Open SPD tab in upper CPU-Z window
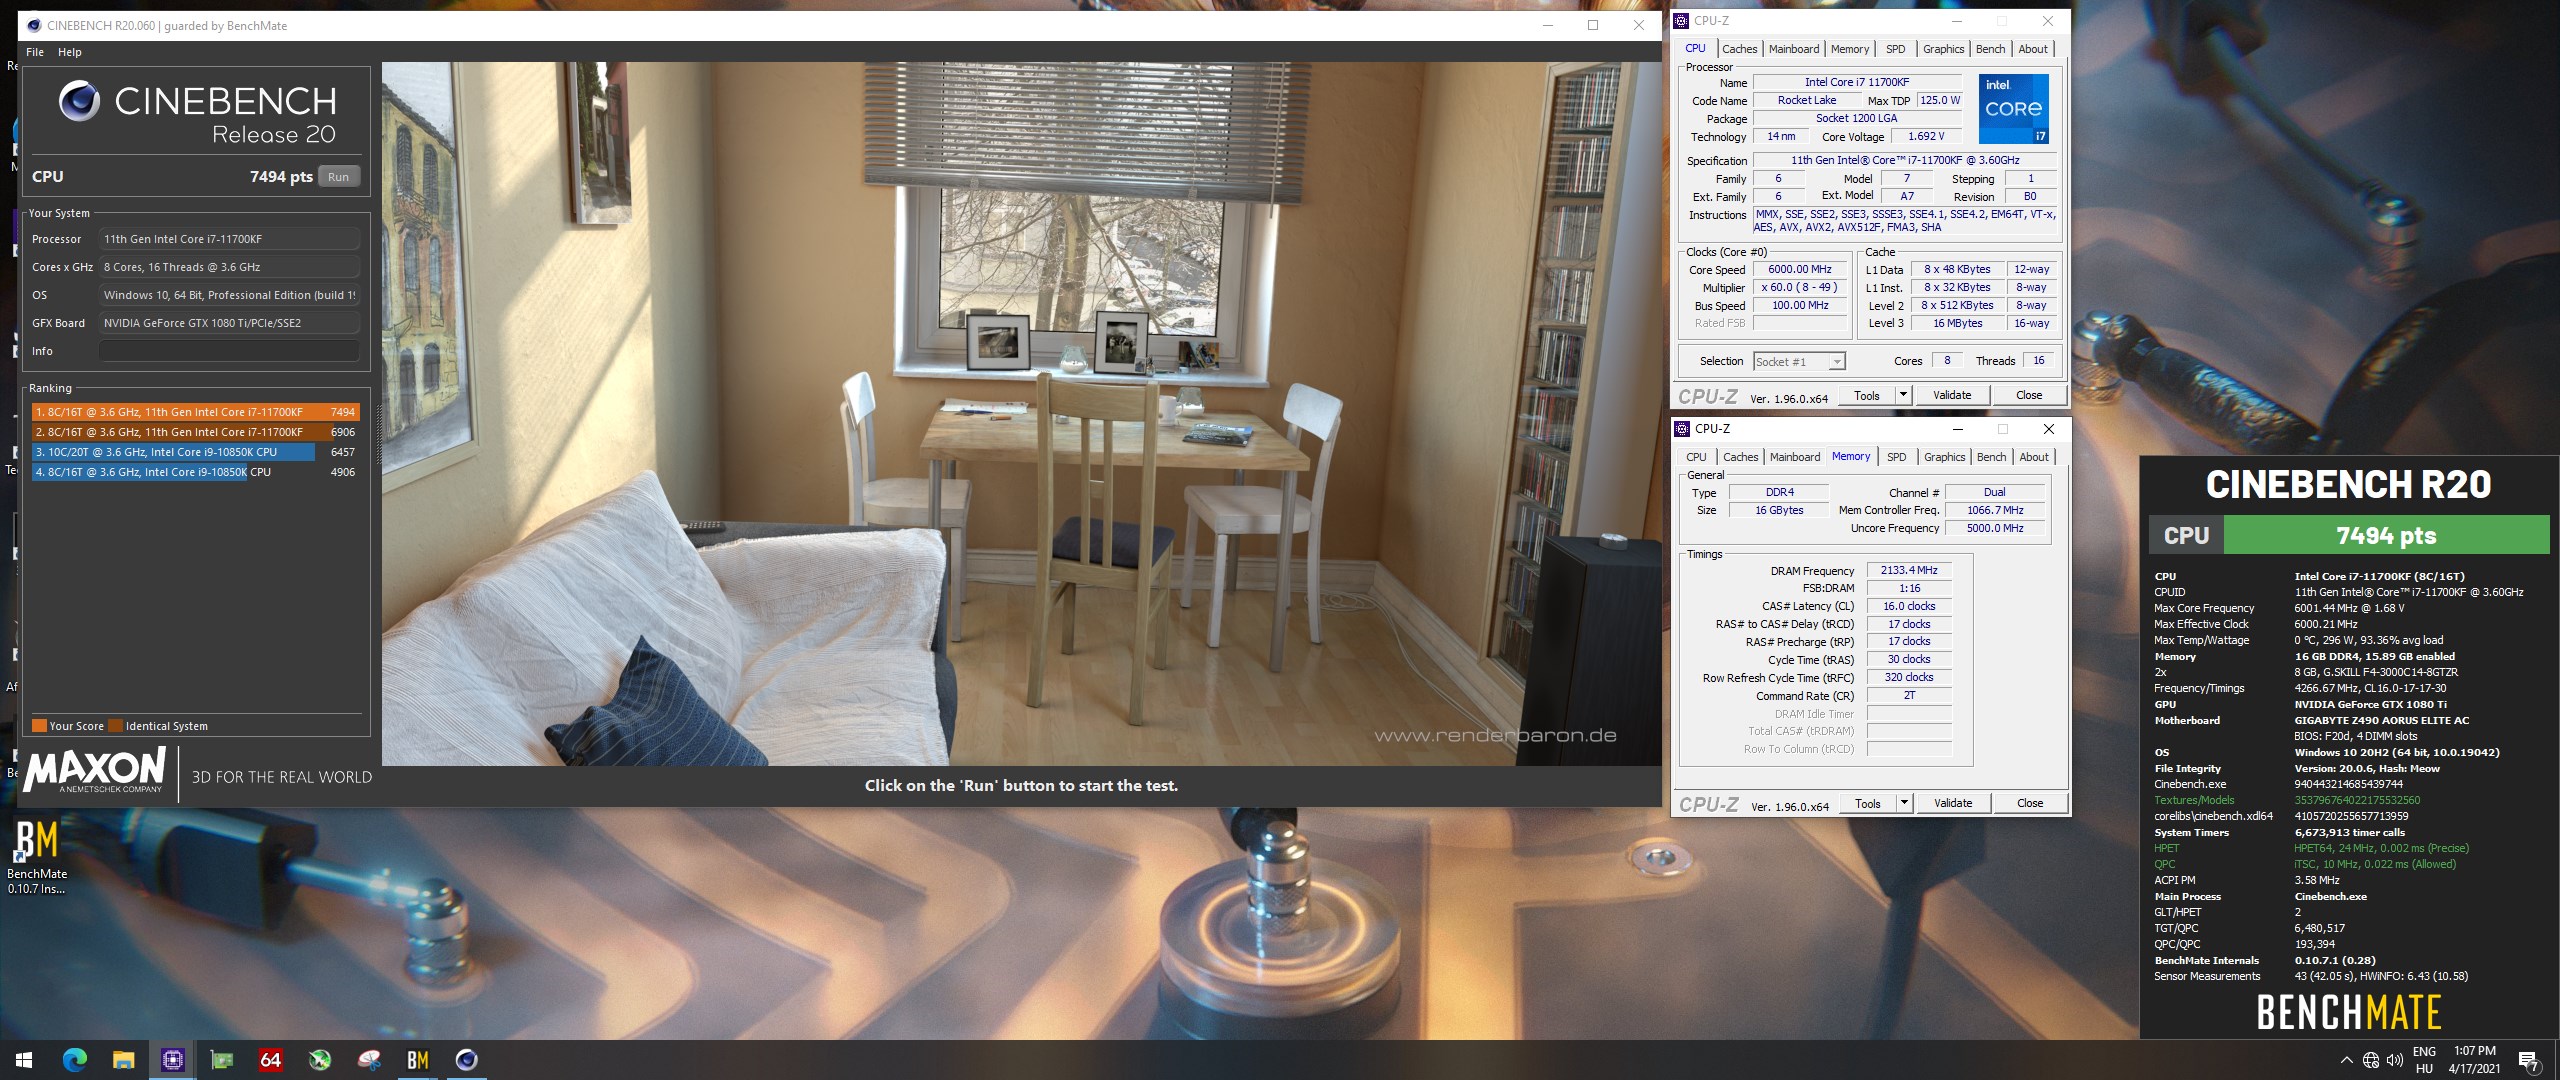Screen dimensions: 2560x1080 coord(1895,49)
